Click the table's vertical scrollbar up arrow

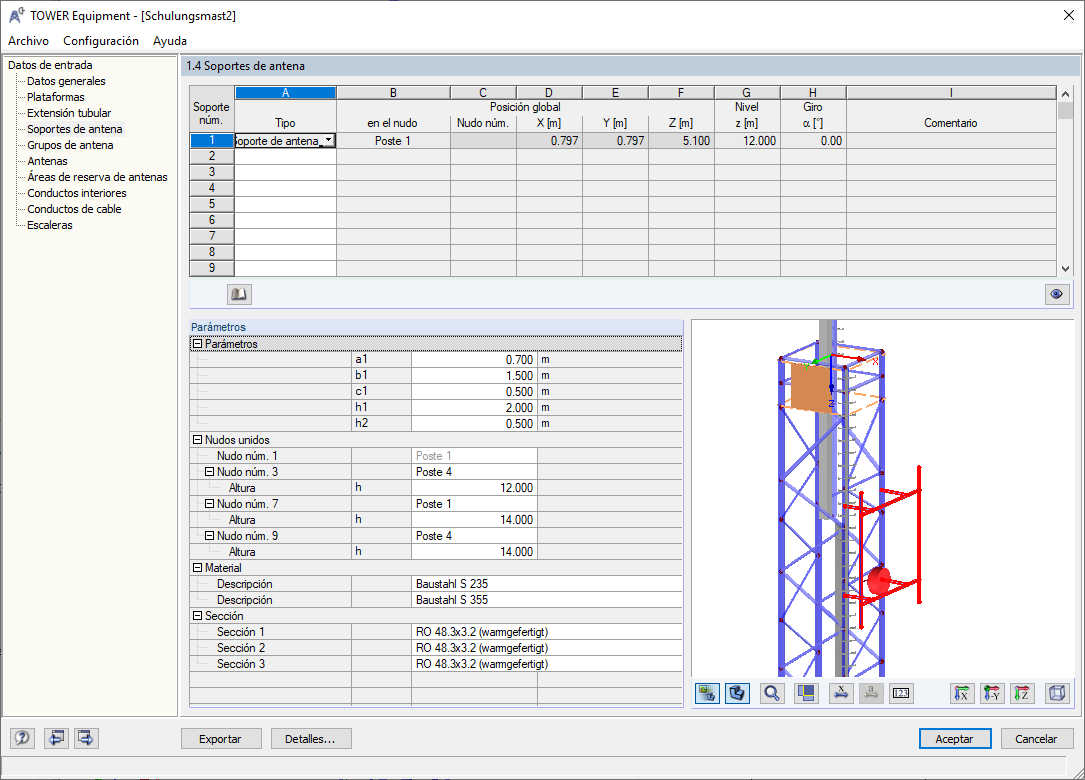point(1065,93)
